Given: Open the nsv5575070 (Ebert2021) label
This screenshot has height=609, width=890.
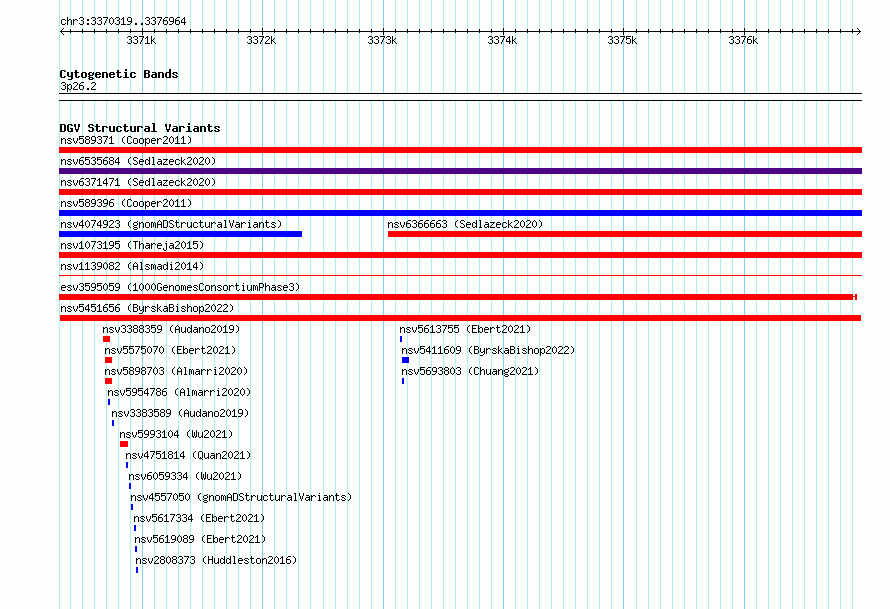Looking at the screenshot, I should [170, 350].
